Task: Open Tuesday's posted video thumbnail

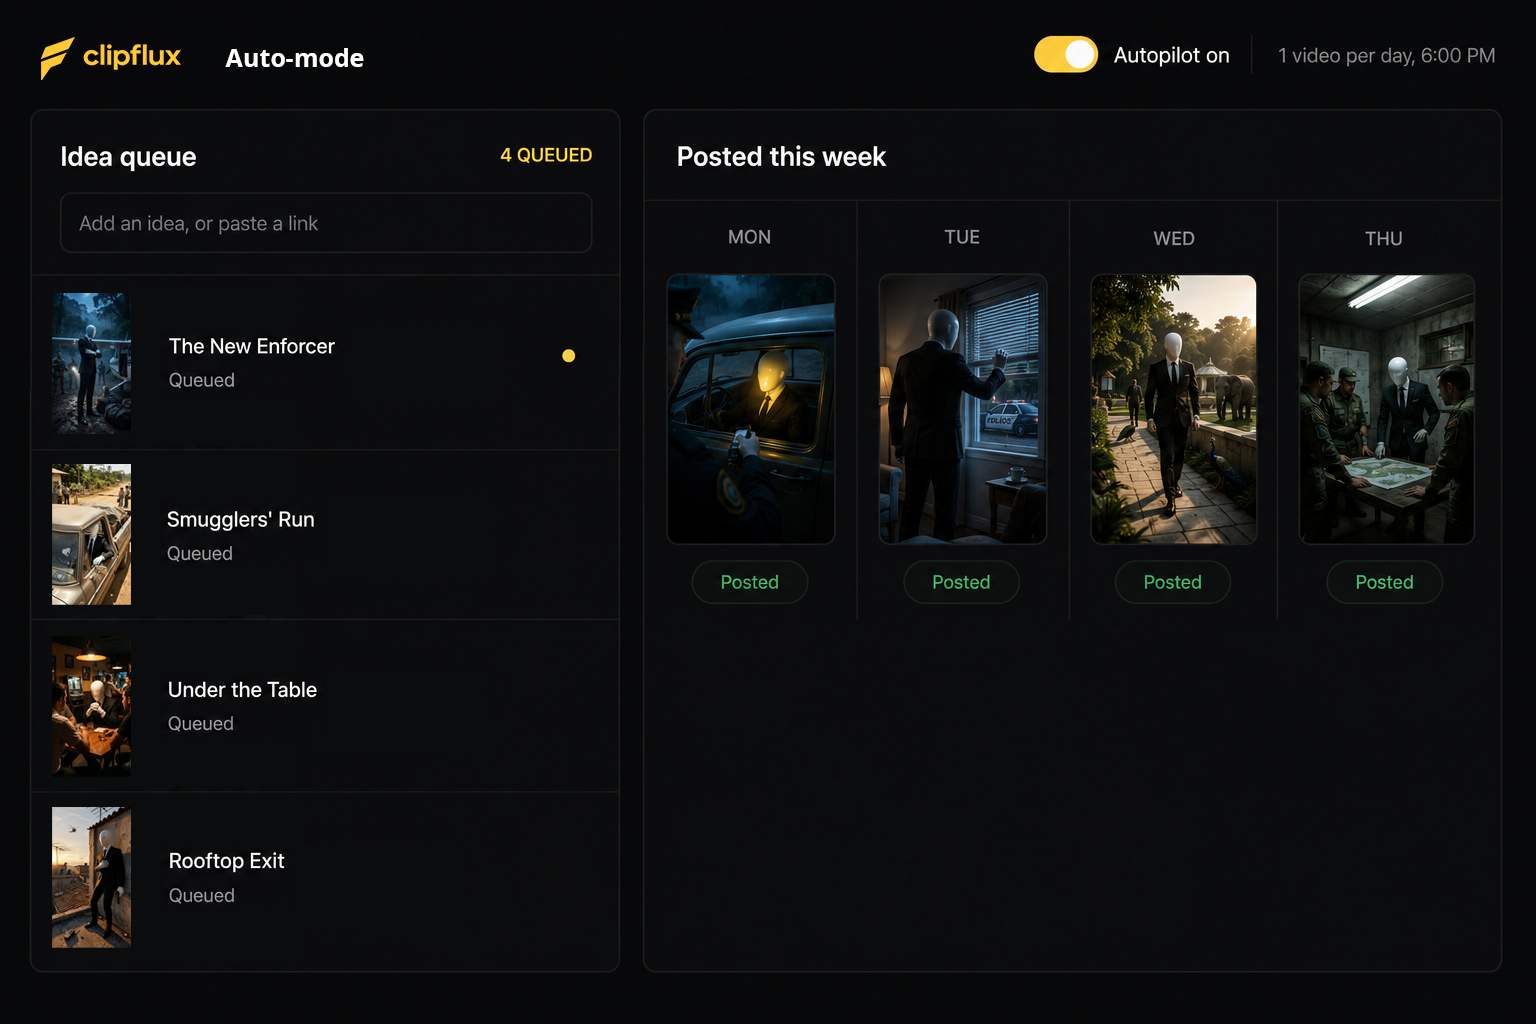Action: click(962, 409)
